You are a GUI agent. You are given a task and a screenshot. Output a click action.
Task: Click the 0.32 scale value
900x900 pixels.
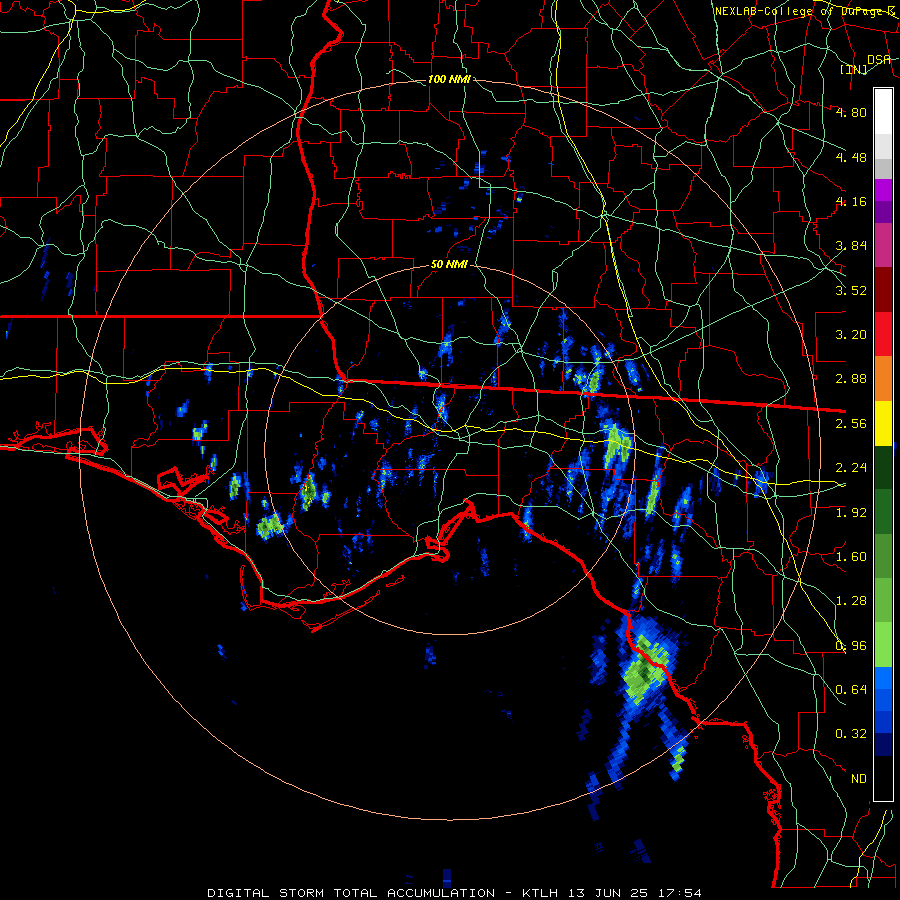851,734
